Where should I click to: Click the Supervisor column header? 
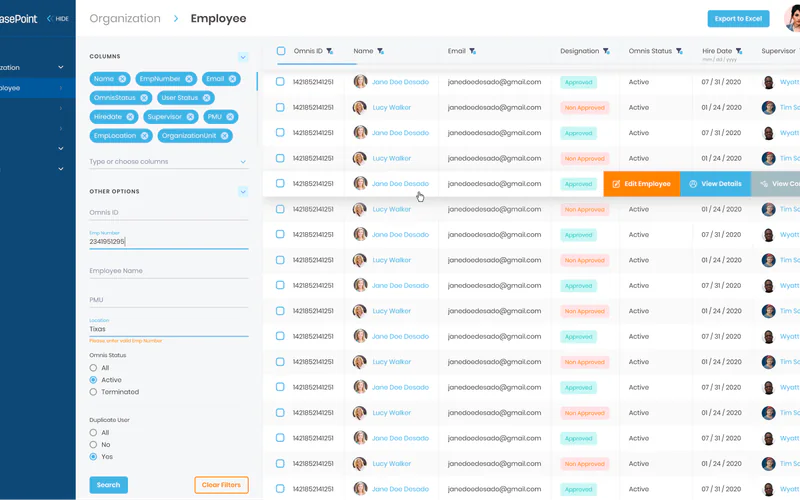[x=779, y=51]
